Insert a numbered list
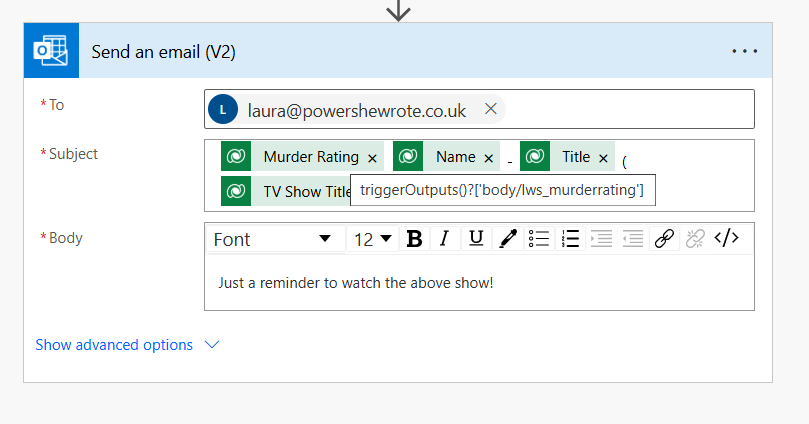Viewport: 809px width, 424px height. tap(570, 239)
